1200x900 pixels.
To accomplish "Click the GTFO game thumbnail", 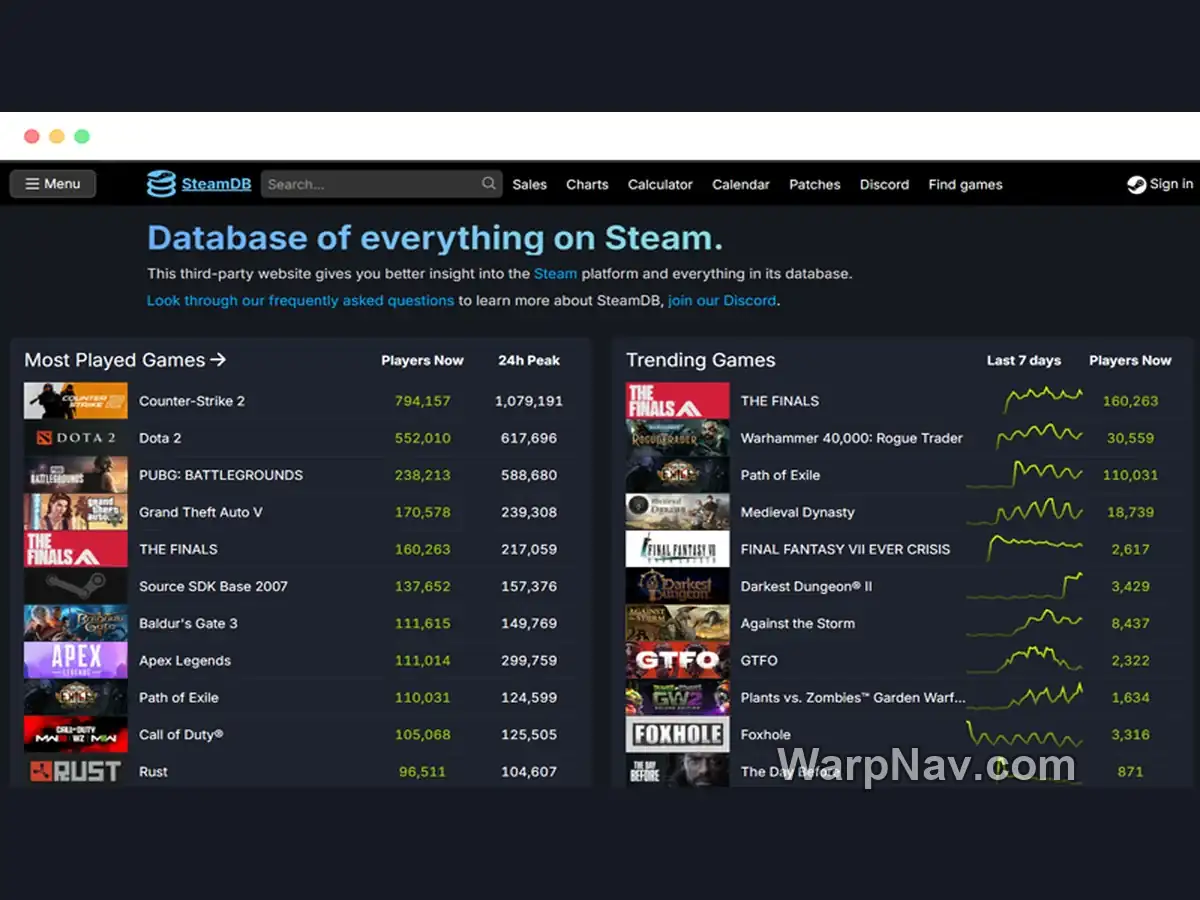I will click(678, 660).
